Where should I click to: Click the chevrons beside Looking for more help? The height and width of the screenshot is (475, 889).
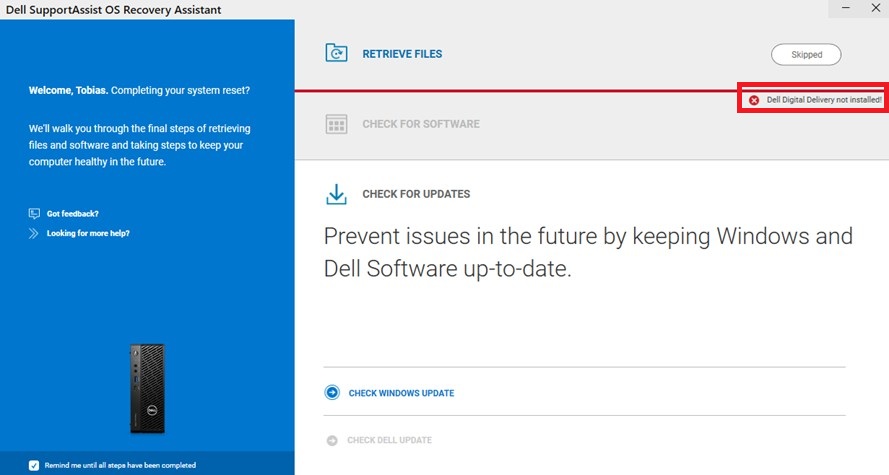pyautogui.click(x=34, y=233)
